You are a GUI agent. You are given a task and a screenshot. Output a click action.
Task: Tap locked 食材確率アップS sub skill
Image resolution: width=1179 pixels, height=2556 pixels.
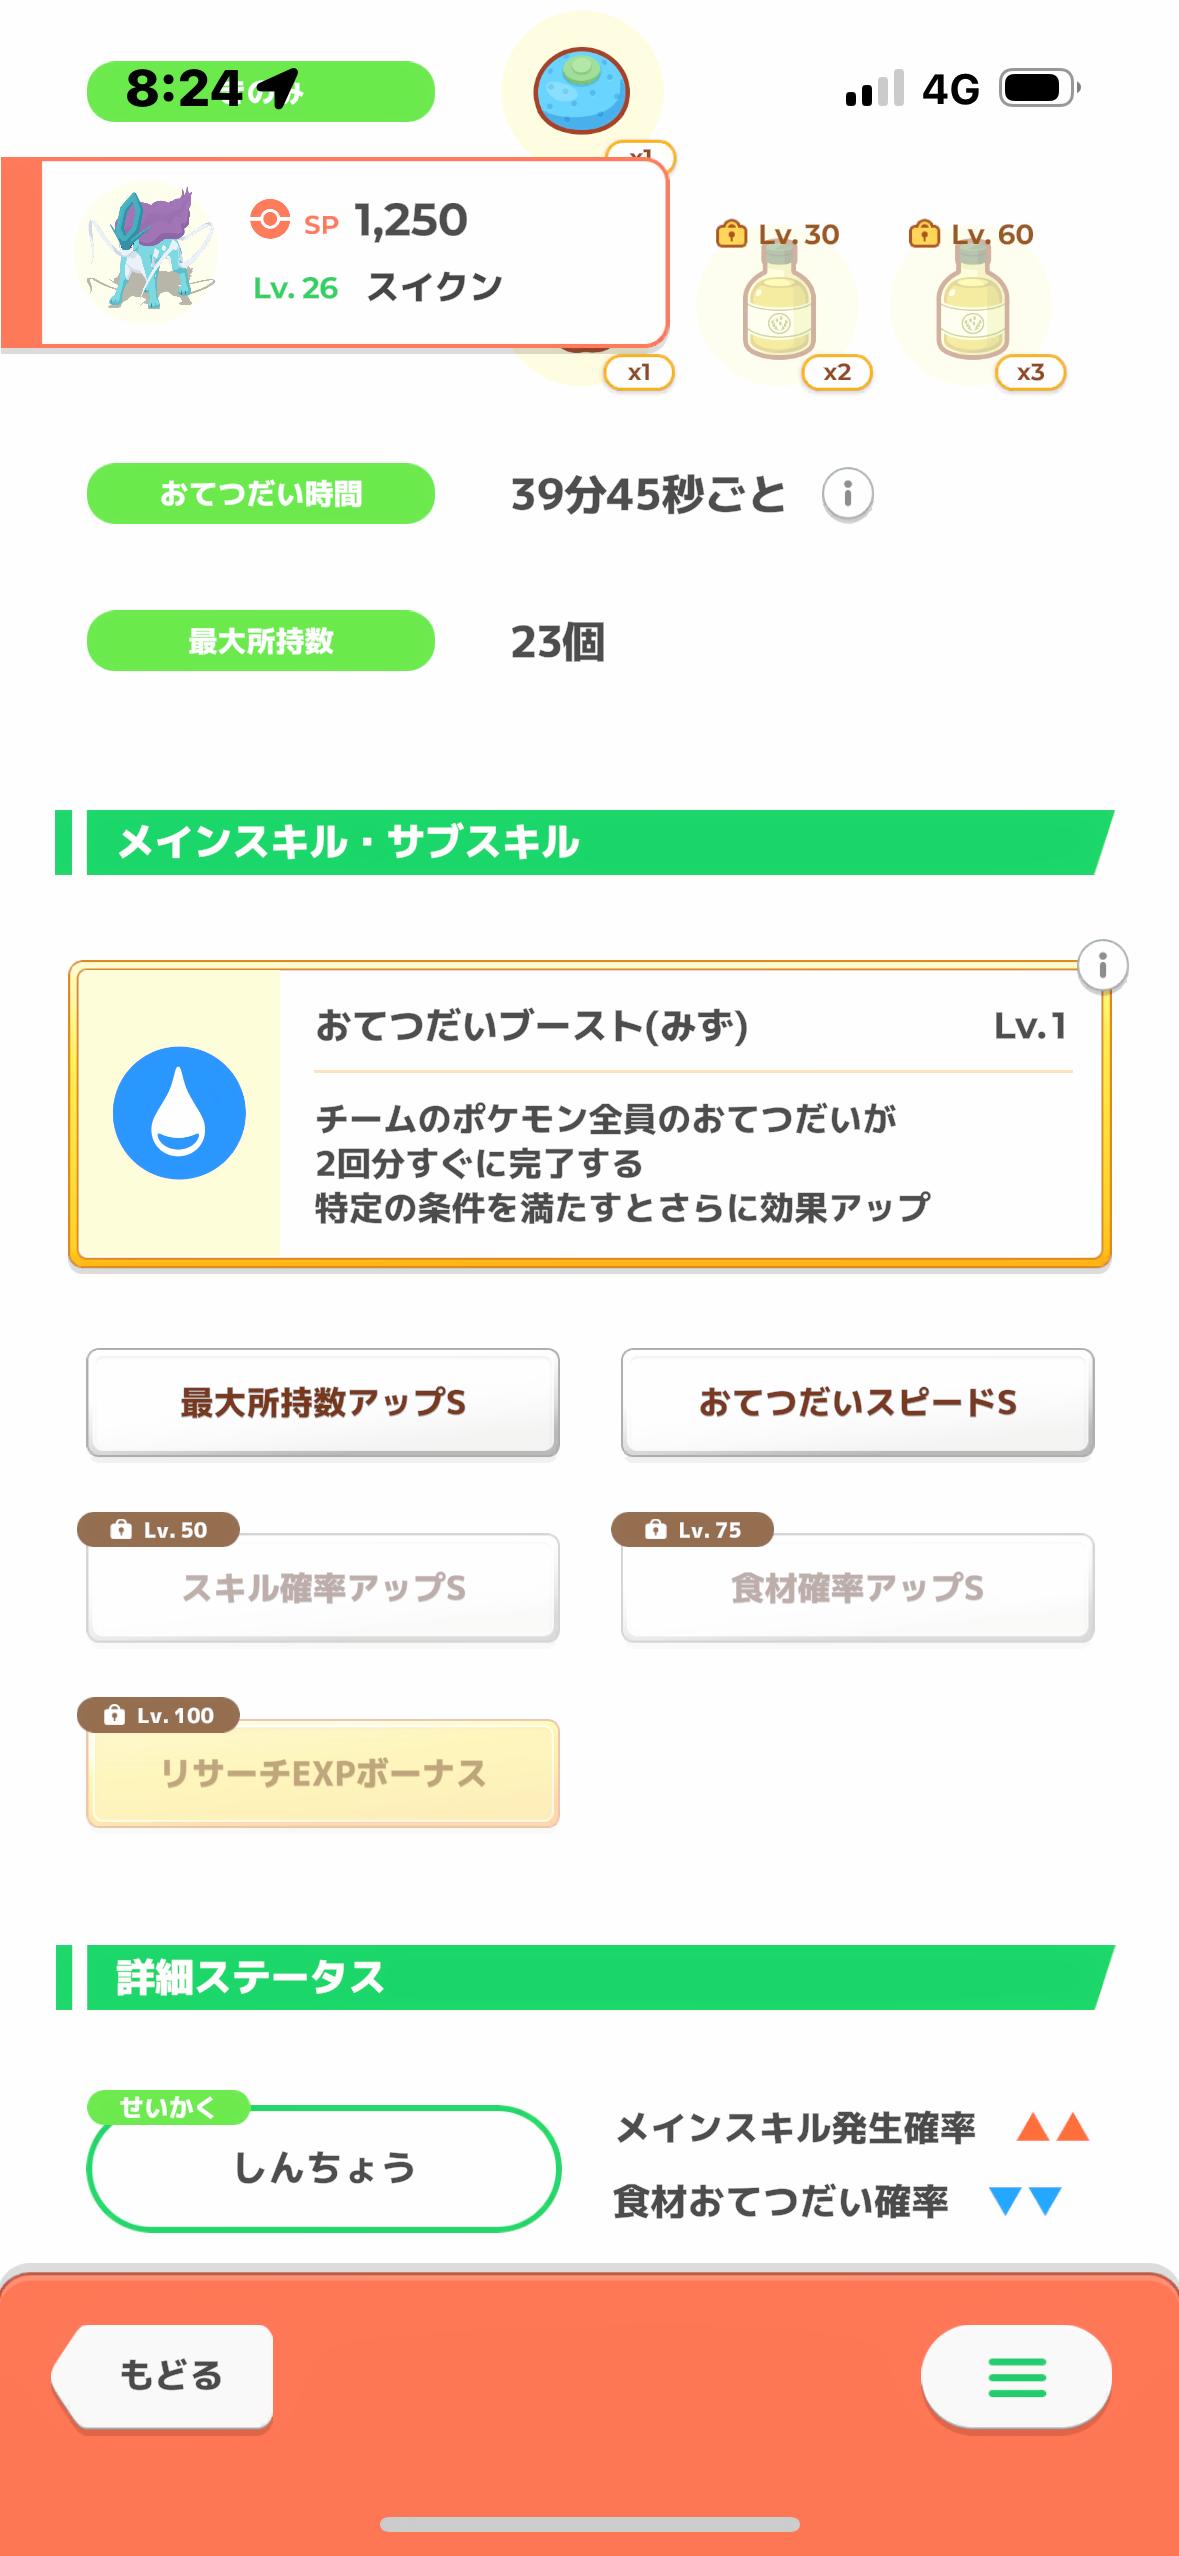[857, 1587]
